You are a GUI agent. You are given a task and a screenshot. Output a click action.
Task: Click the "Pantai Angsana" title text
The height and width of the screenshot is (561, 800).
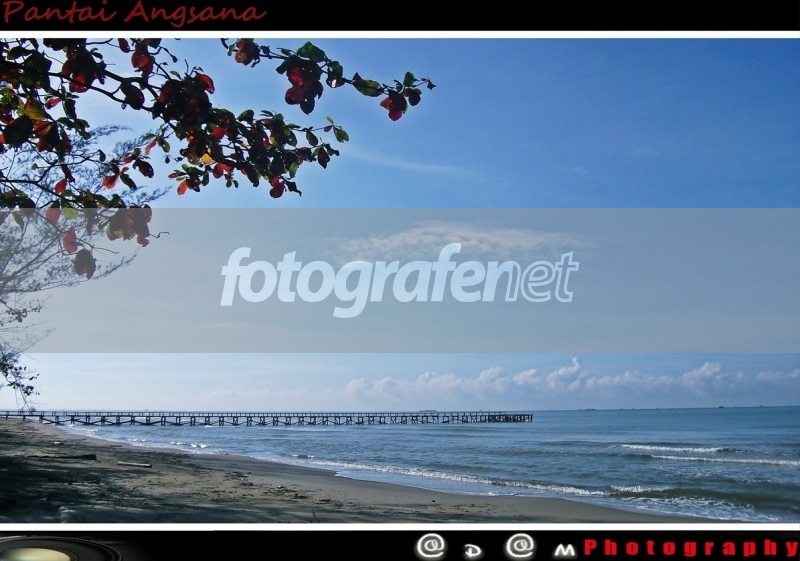pyautogui.click(x=135, y=12)
